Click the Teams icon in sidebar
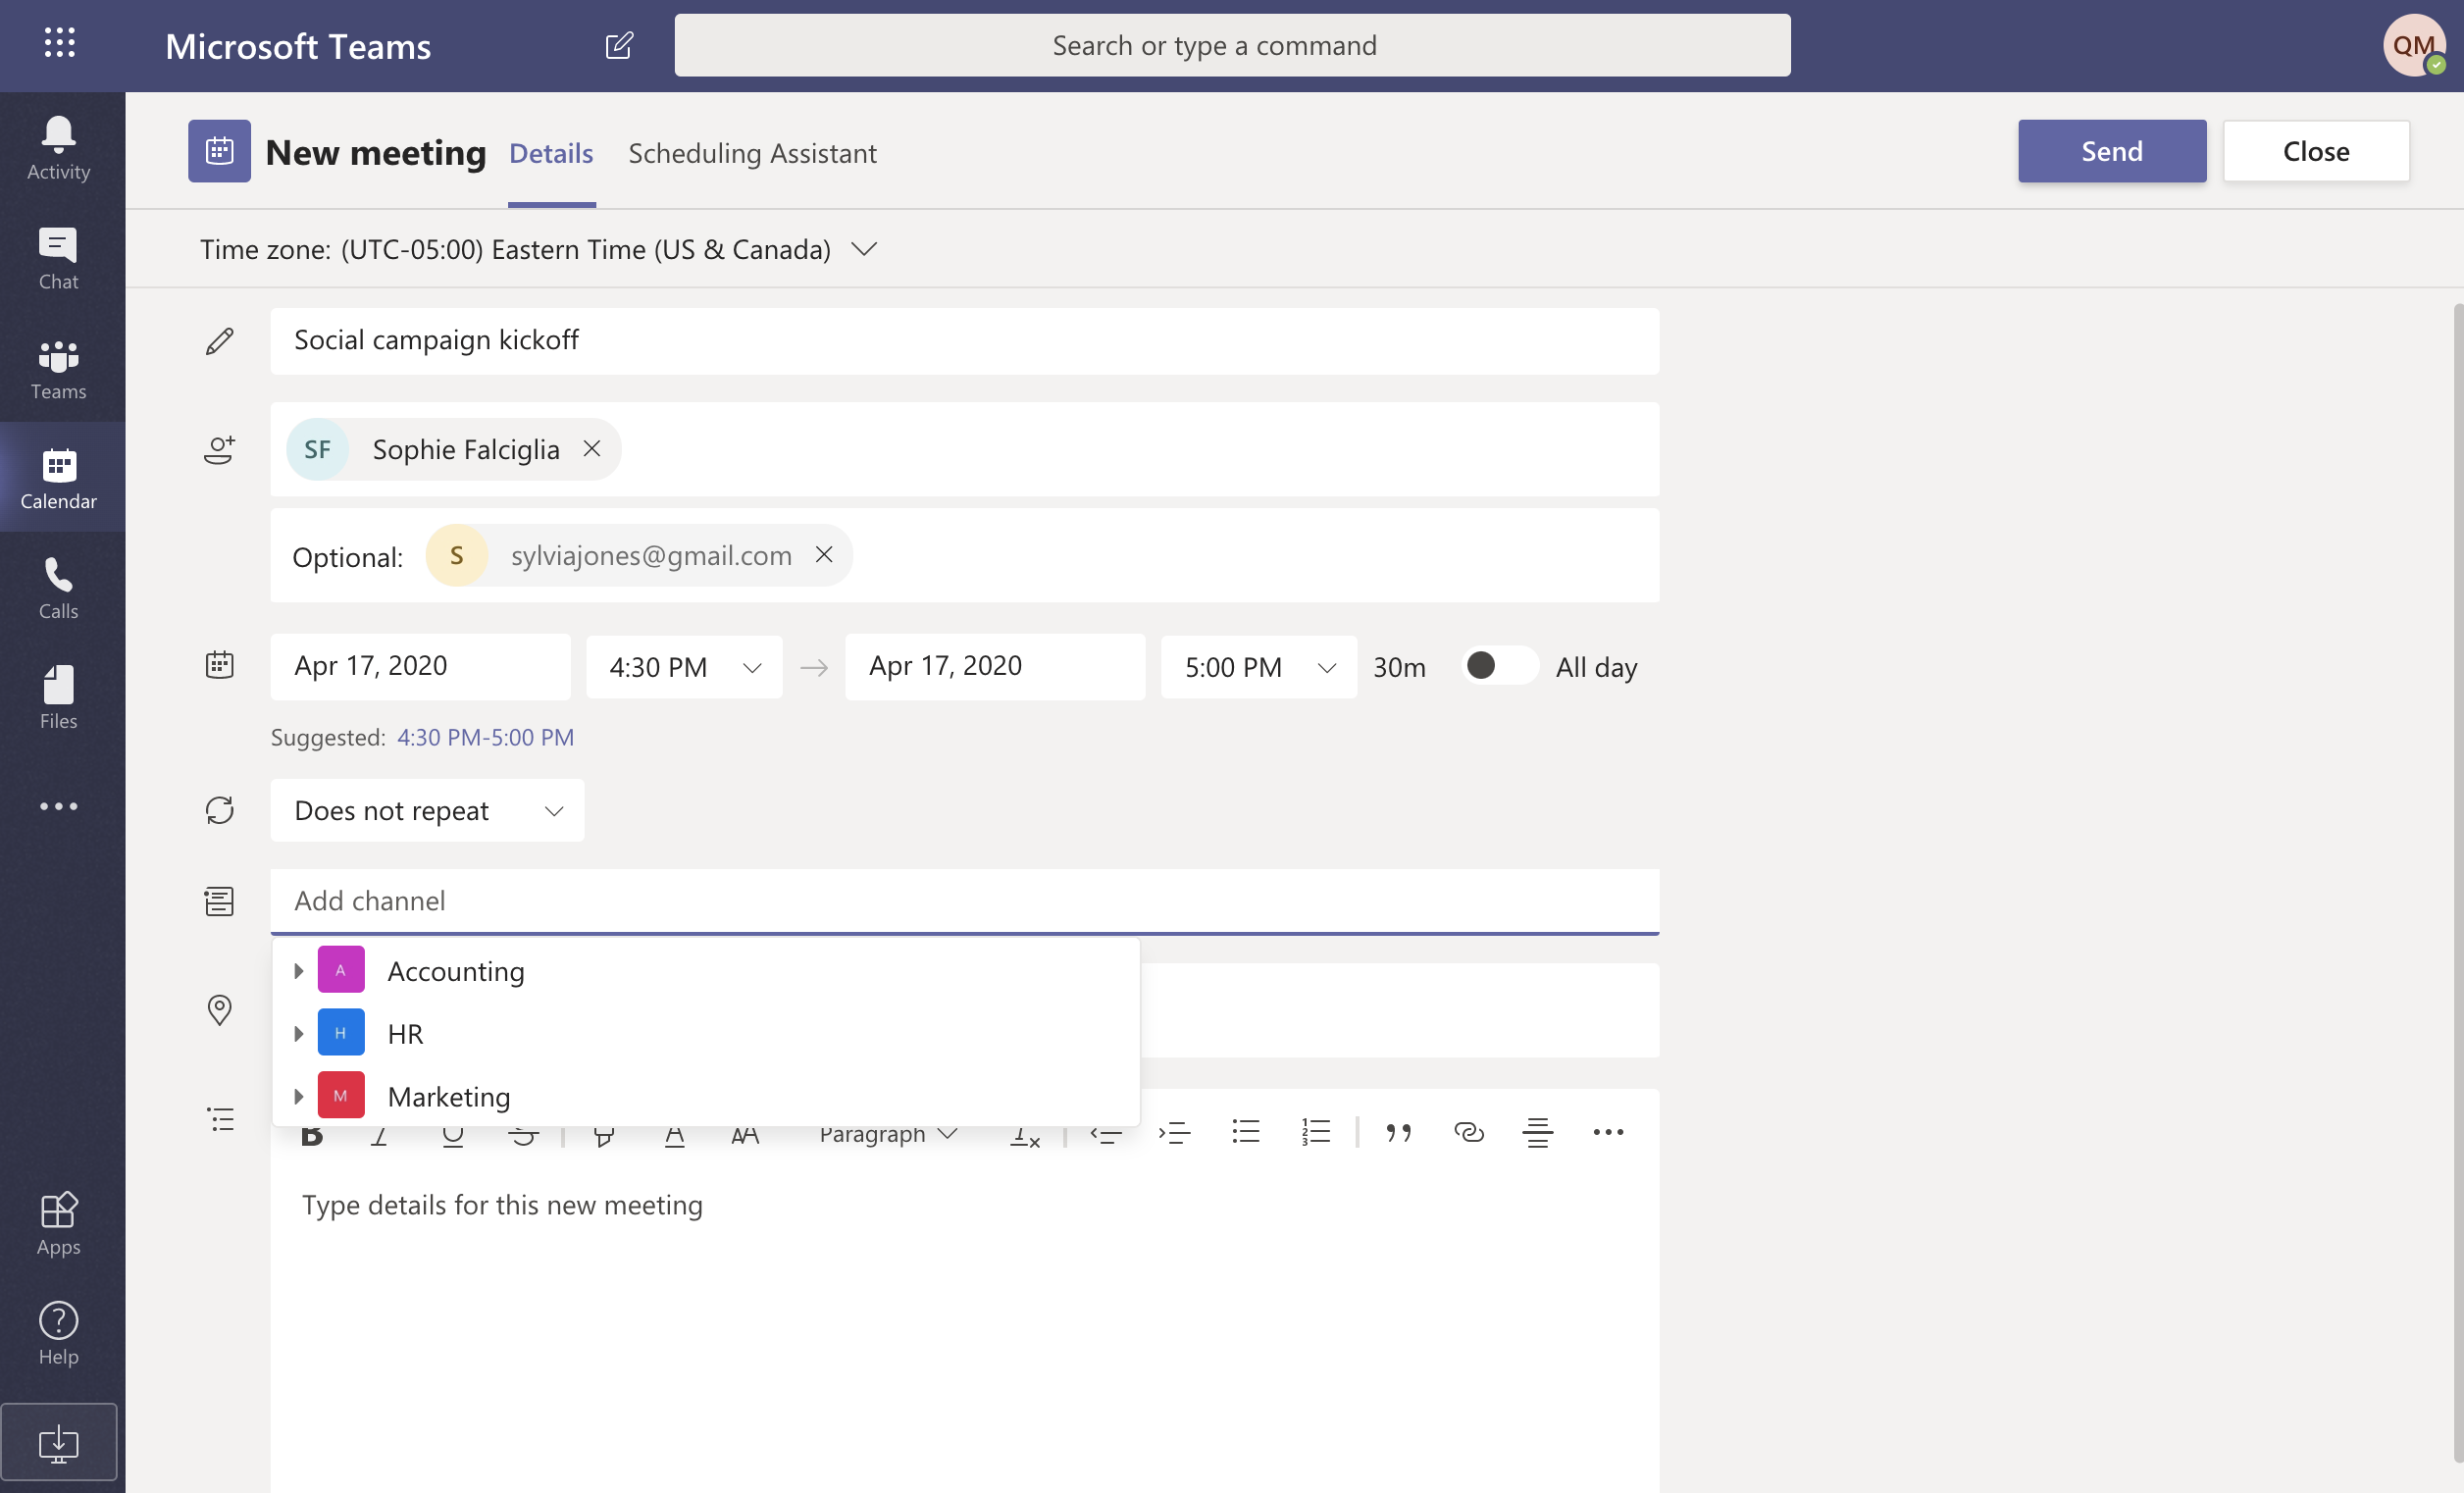Image resolution: width=2464 pixels, height=1493 pixels. (x=58, y=365)
